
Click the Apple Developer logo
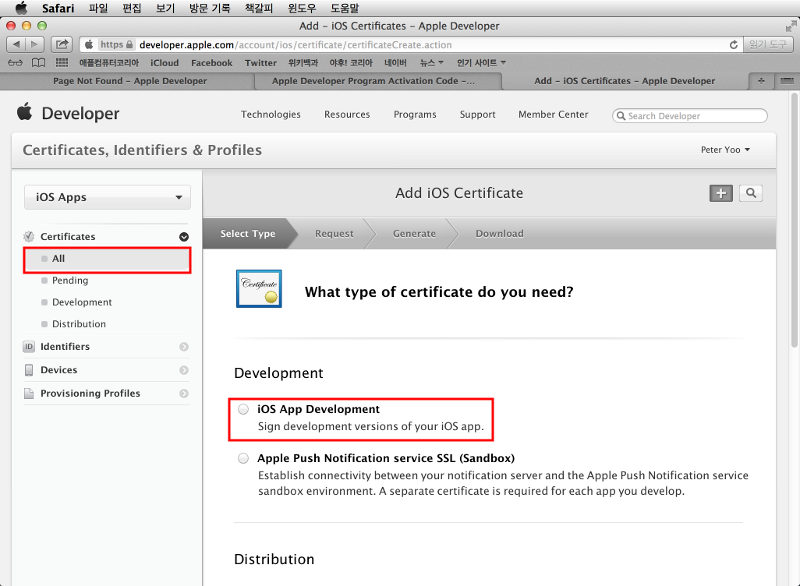click(x=68, y=113)
